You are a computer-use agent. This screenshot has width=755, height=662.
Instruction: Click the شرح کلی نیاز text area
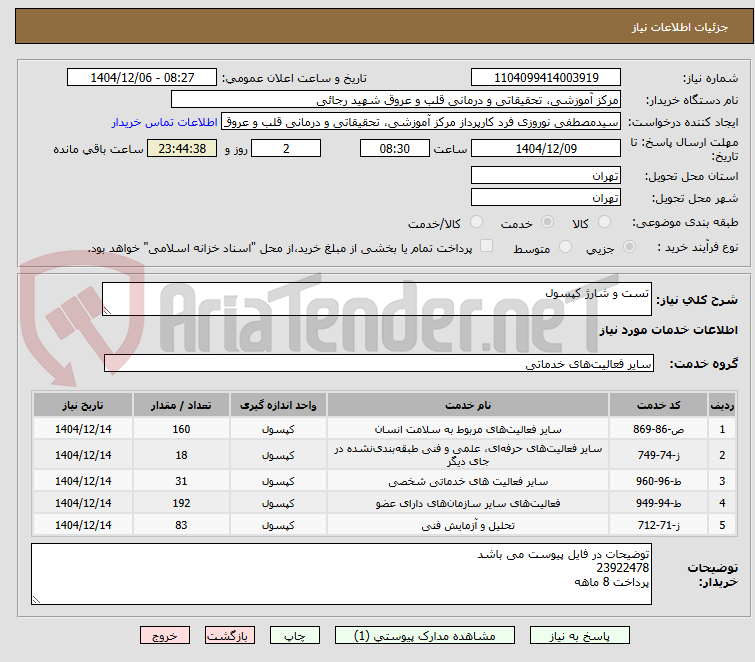(x=377, y=299)
